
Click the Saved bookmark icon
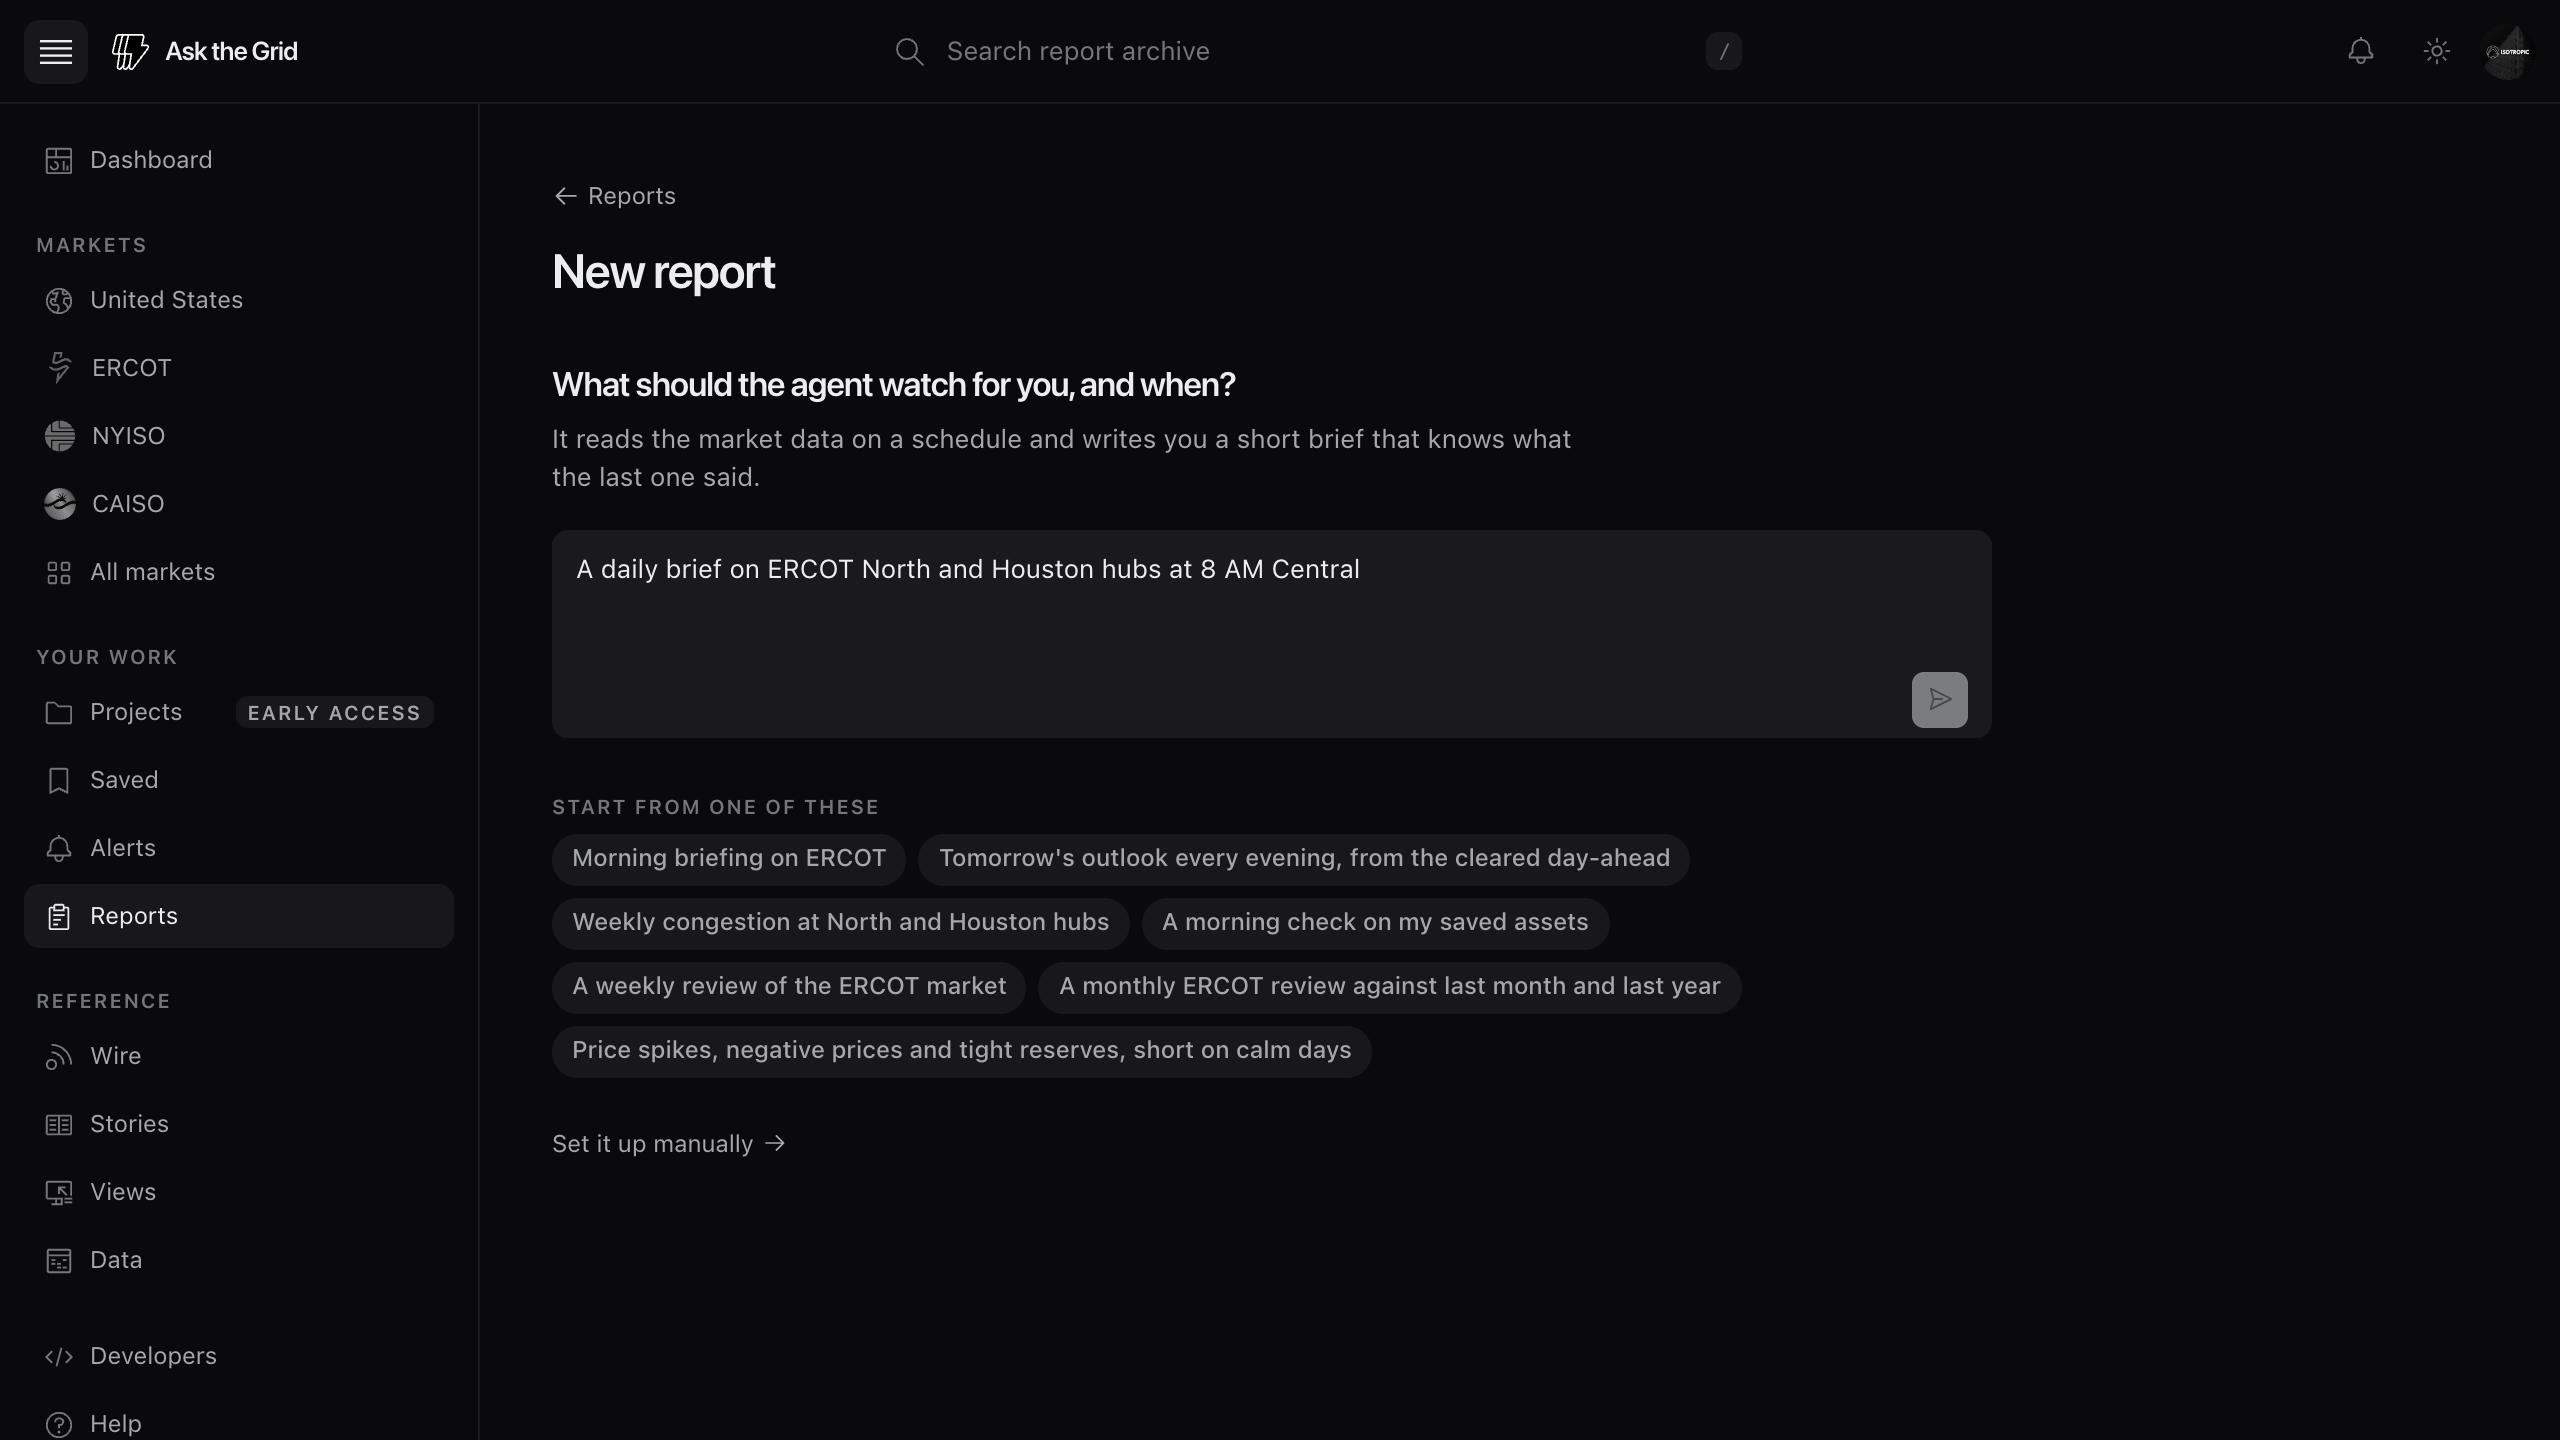click(x=59, y=780)
